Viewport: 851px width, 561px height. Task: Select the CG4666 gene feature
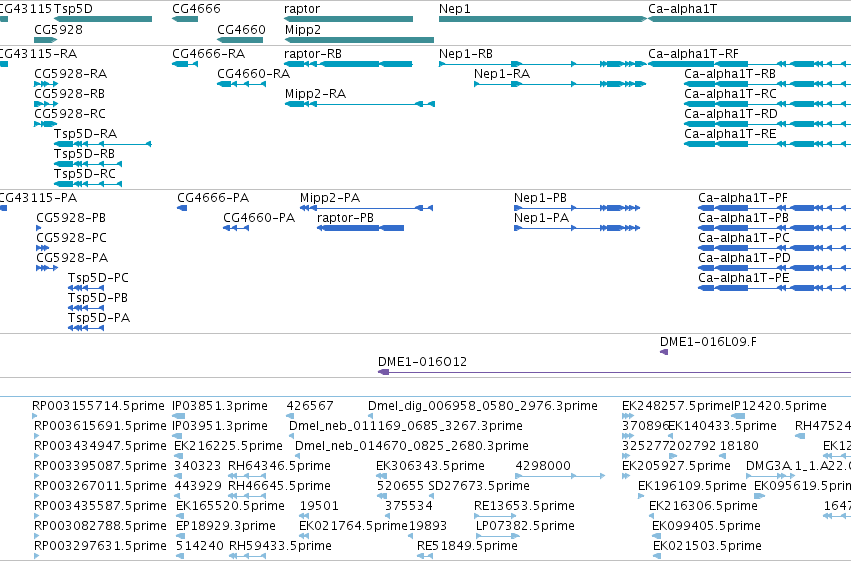pyautogui.click(x=185, y=19)
